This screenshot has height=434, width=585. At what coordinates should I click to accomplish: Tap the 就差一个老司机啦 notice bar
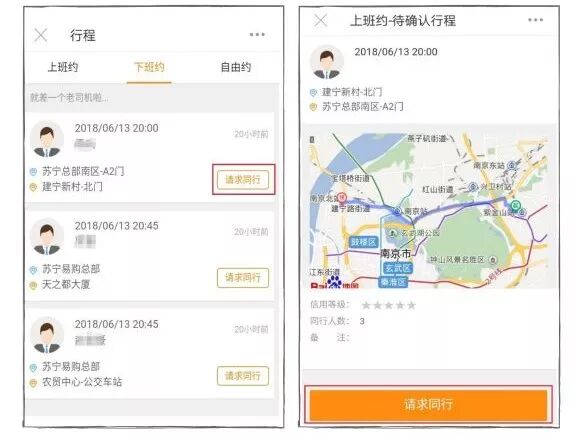click(x=152, y=98)
